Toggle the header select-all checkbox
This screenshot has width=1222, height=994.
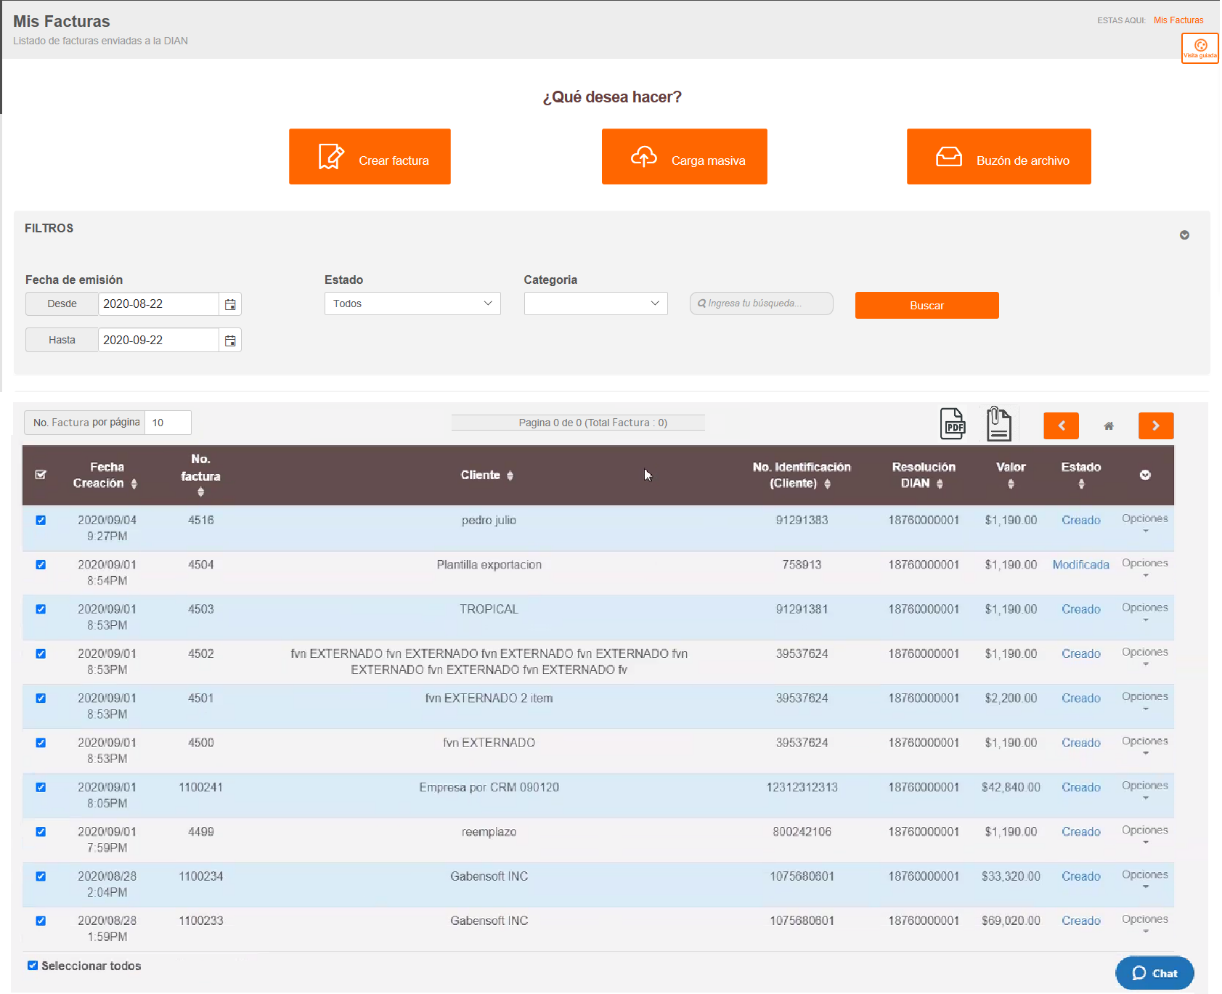coord(41,475)
